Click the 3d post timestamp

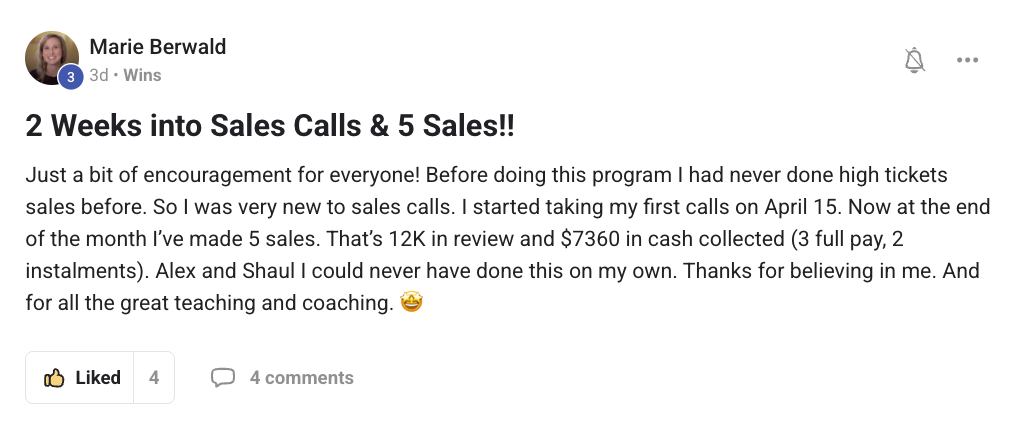(99, 75)
